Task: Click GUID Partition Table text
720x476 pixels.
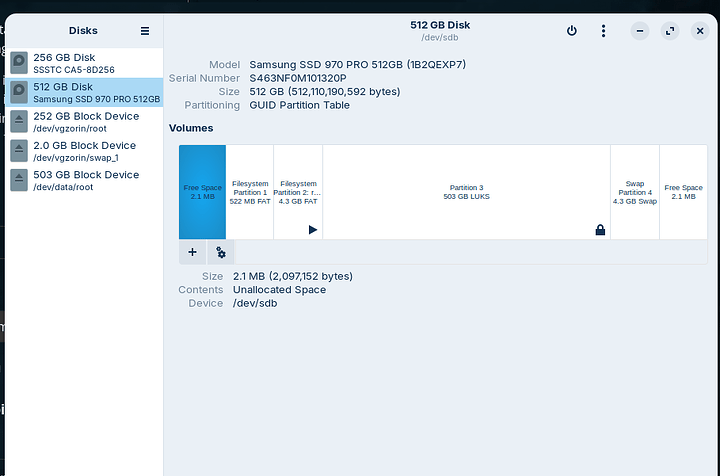Action: pos(299,105)
